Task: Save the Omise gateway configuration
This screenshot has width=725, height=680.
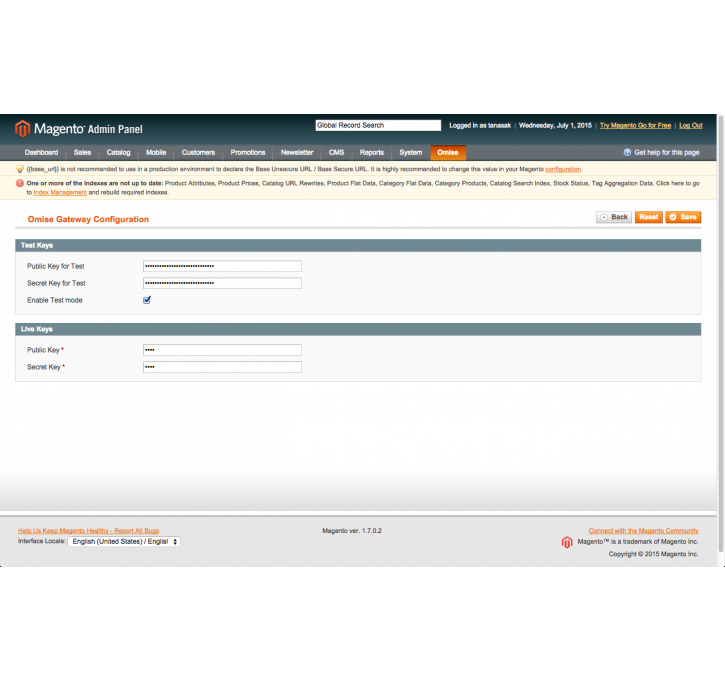Action: pyautogui.click(x=683, y=217)
